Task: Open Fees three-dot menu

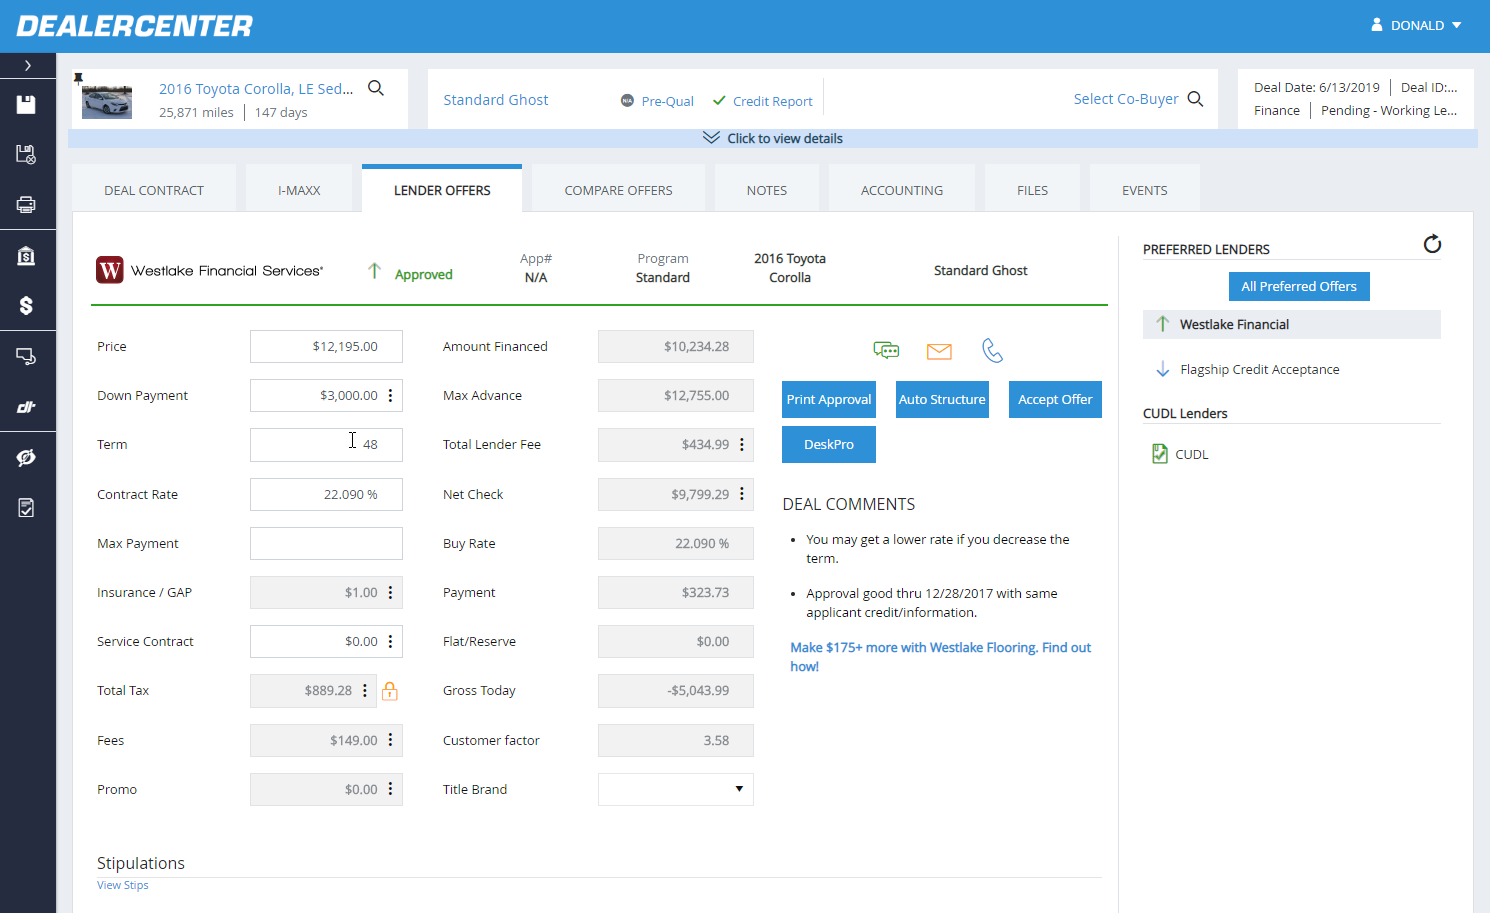Action: [x=390, y=740]
